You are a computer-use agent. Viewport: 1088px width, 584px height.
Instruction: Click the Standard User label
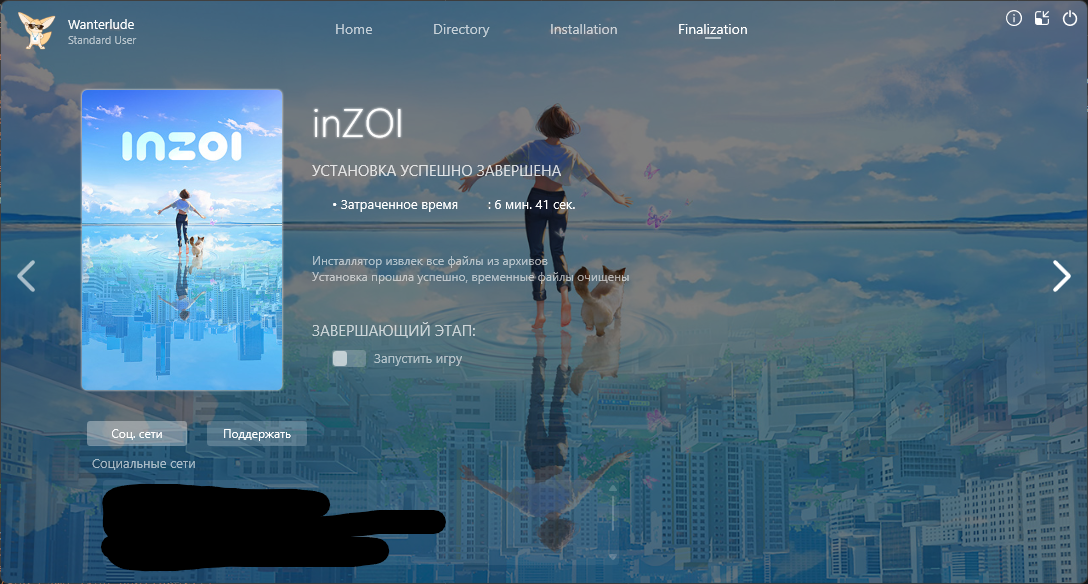(x=102, y=40)
